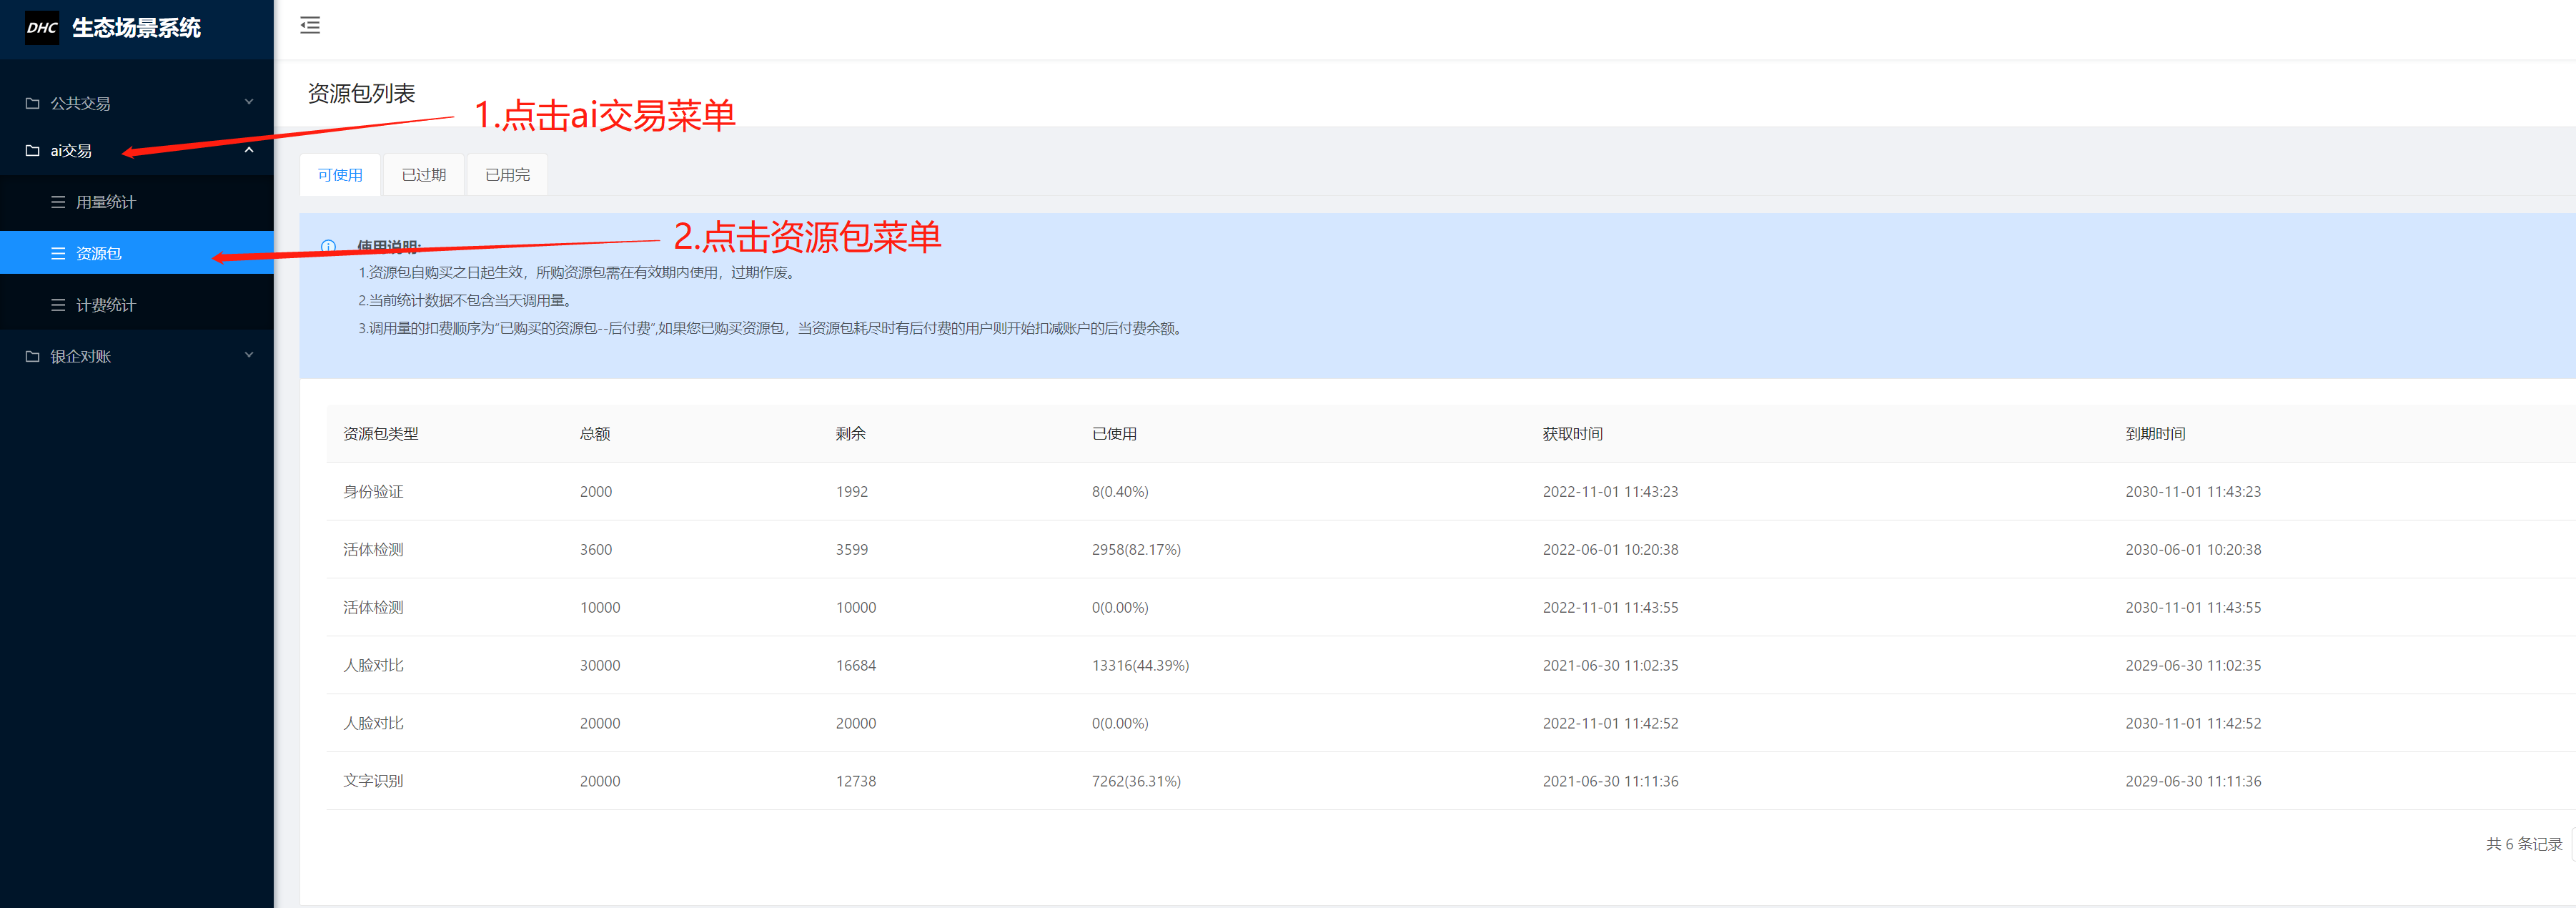This screenshot has height=908, width=2576.
Task: Click the remaining value 12738
Action: click(856, 781)
